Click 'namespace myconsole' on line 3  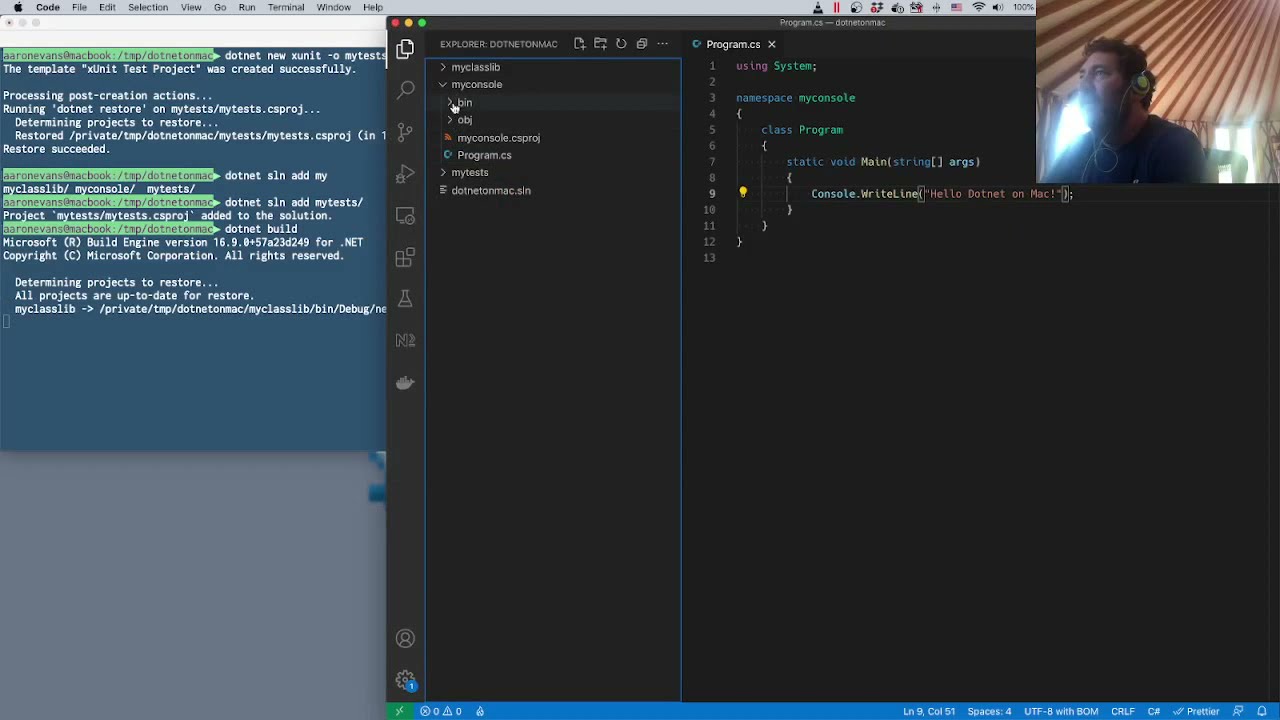pos(795,98)
